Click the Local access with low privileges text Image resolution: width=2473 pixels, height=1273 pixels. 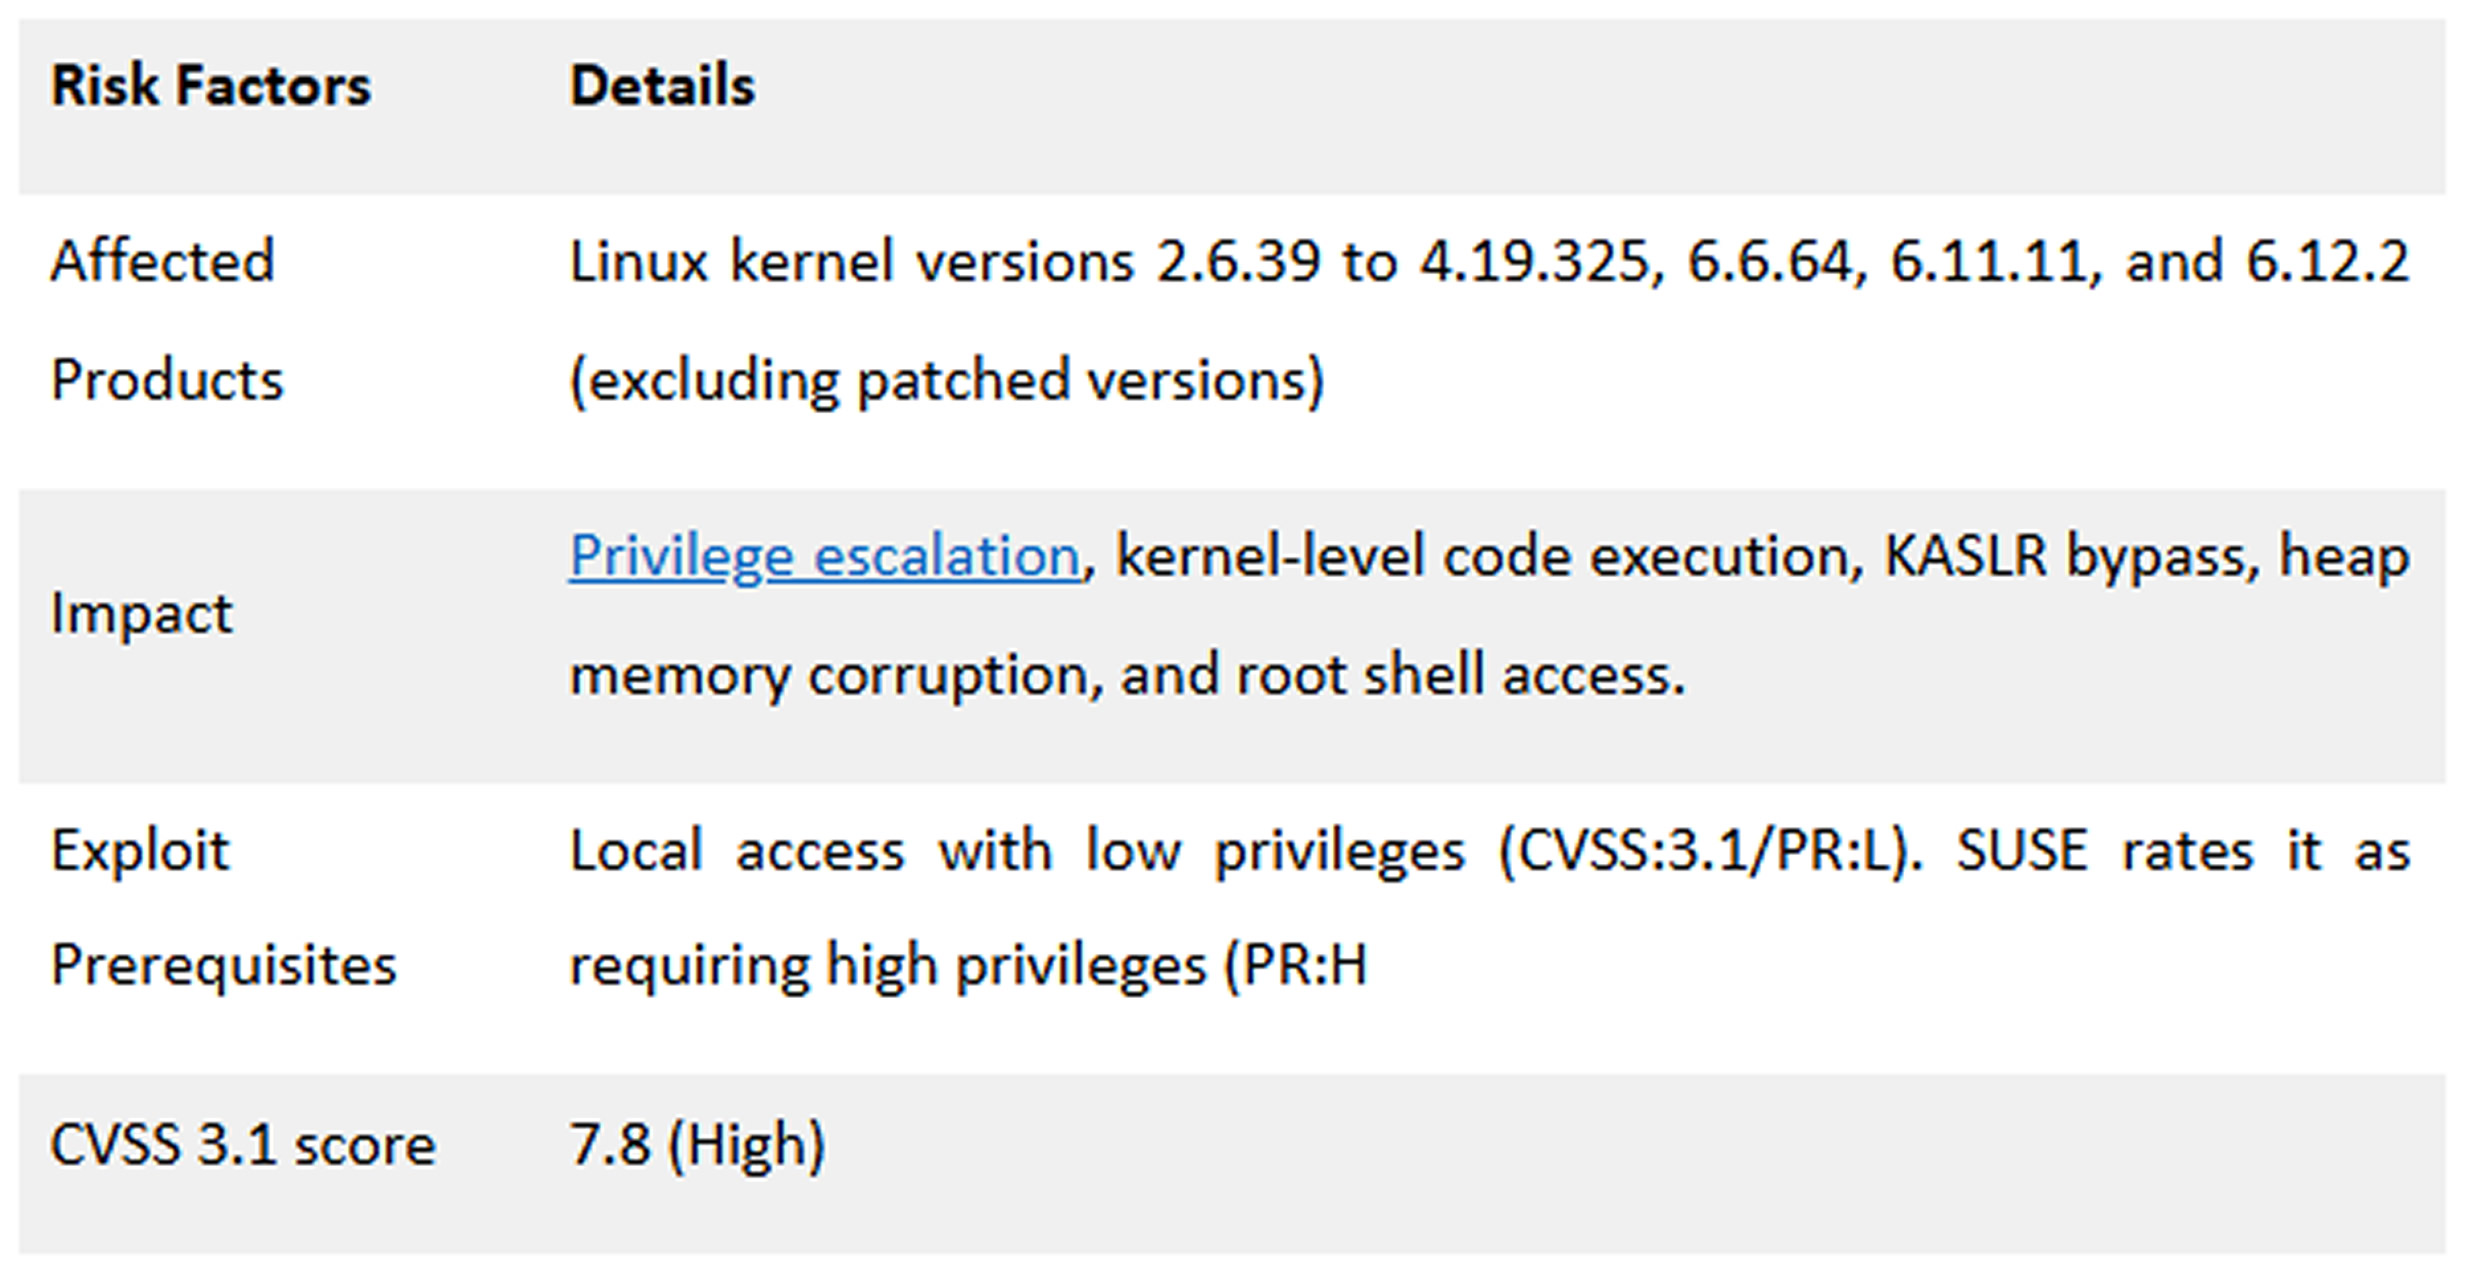1017,852
